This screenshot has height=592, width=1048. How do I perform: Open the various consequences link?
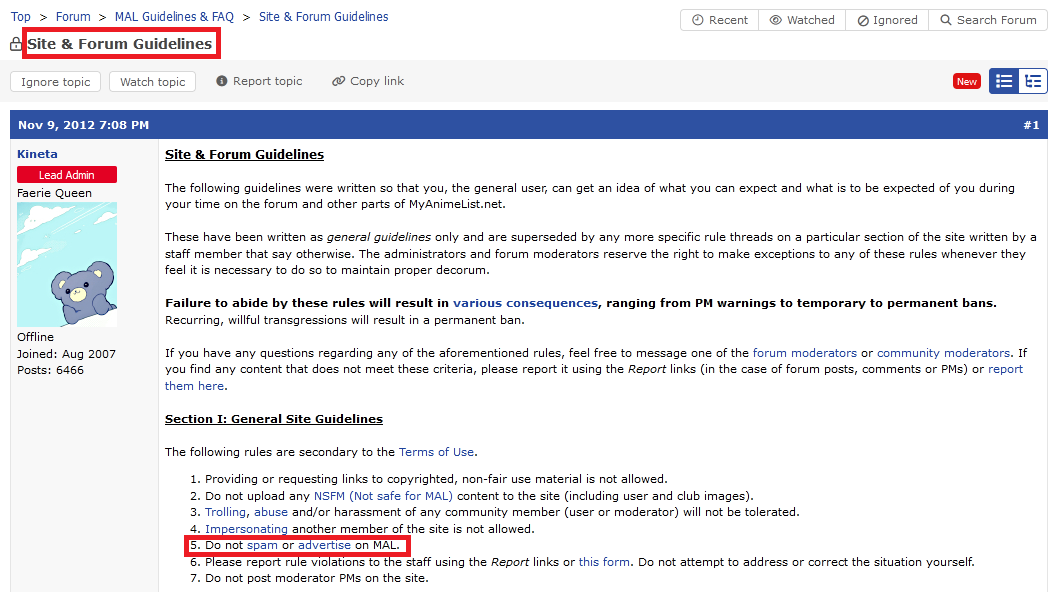pyautogui.click(x=525, y=303)
